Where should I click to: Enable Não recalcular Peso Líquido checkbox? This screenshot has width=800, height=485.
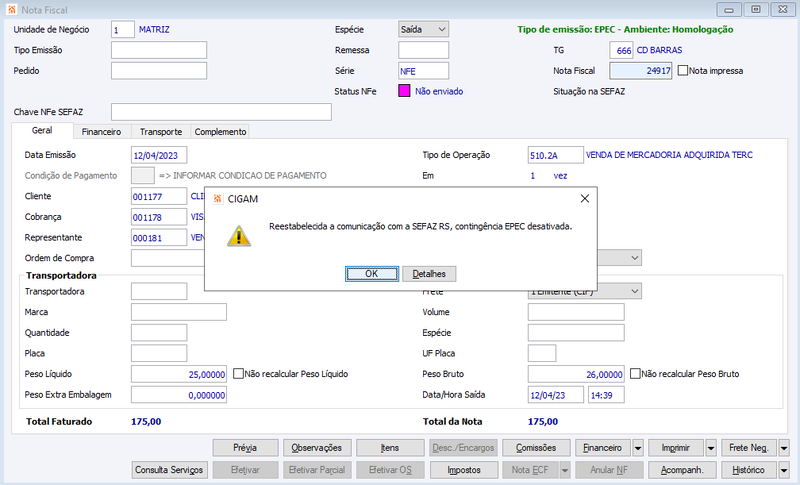click(238, 374)
